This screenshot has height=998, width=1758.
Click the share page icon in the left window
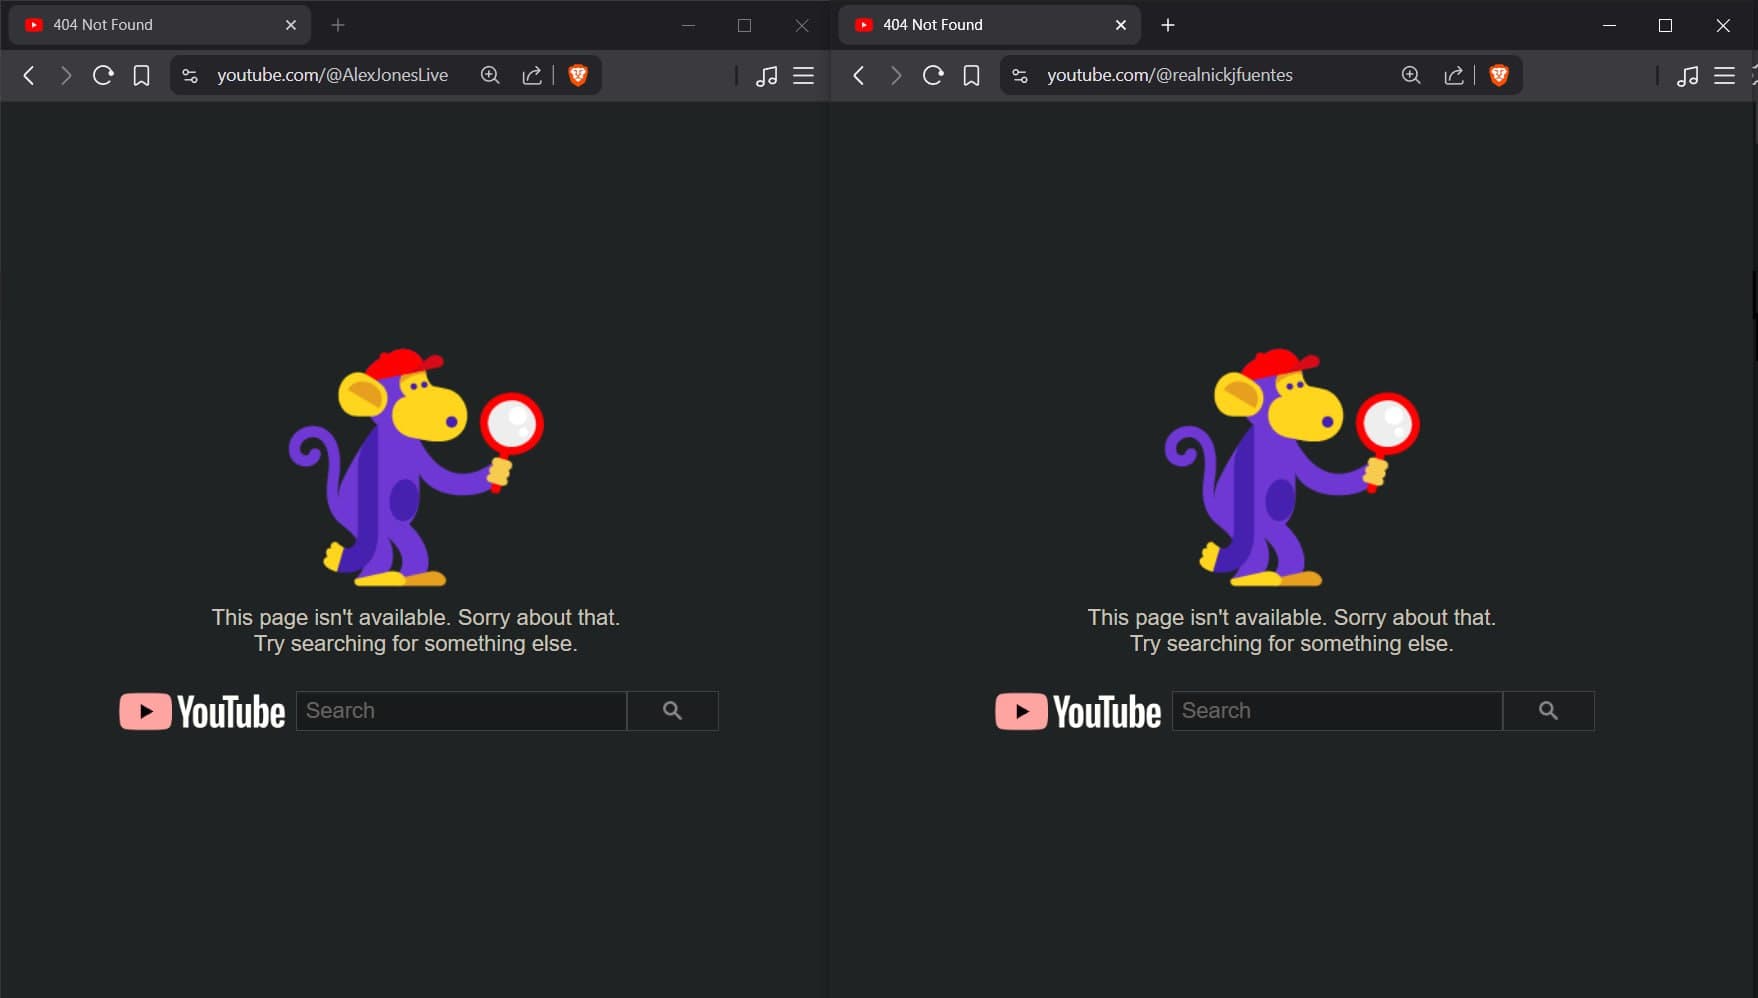(532, 74)
